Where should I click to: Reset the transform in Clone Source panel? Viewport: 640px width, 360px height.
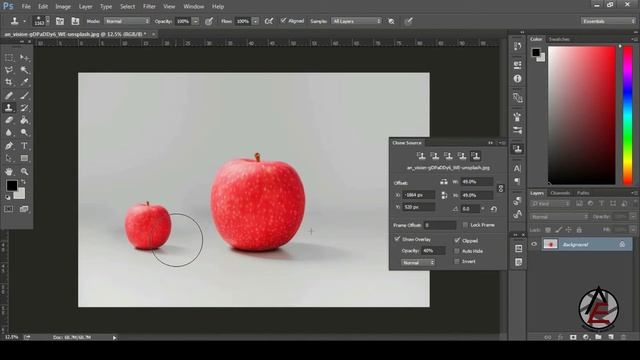[x=493, y=209]
